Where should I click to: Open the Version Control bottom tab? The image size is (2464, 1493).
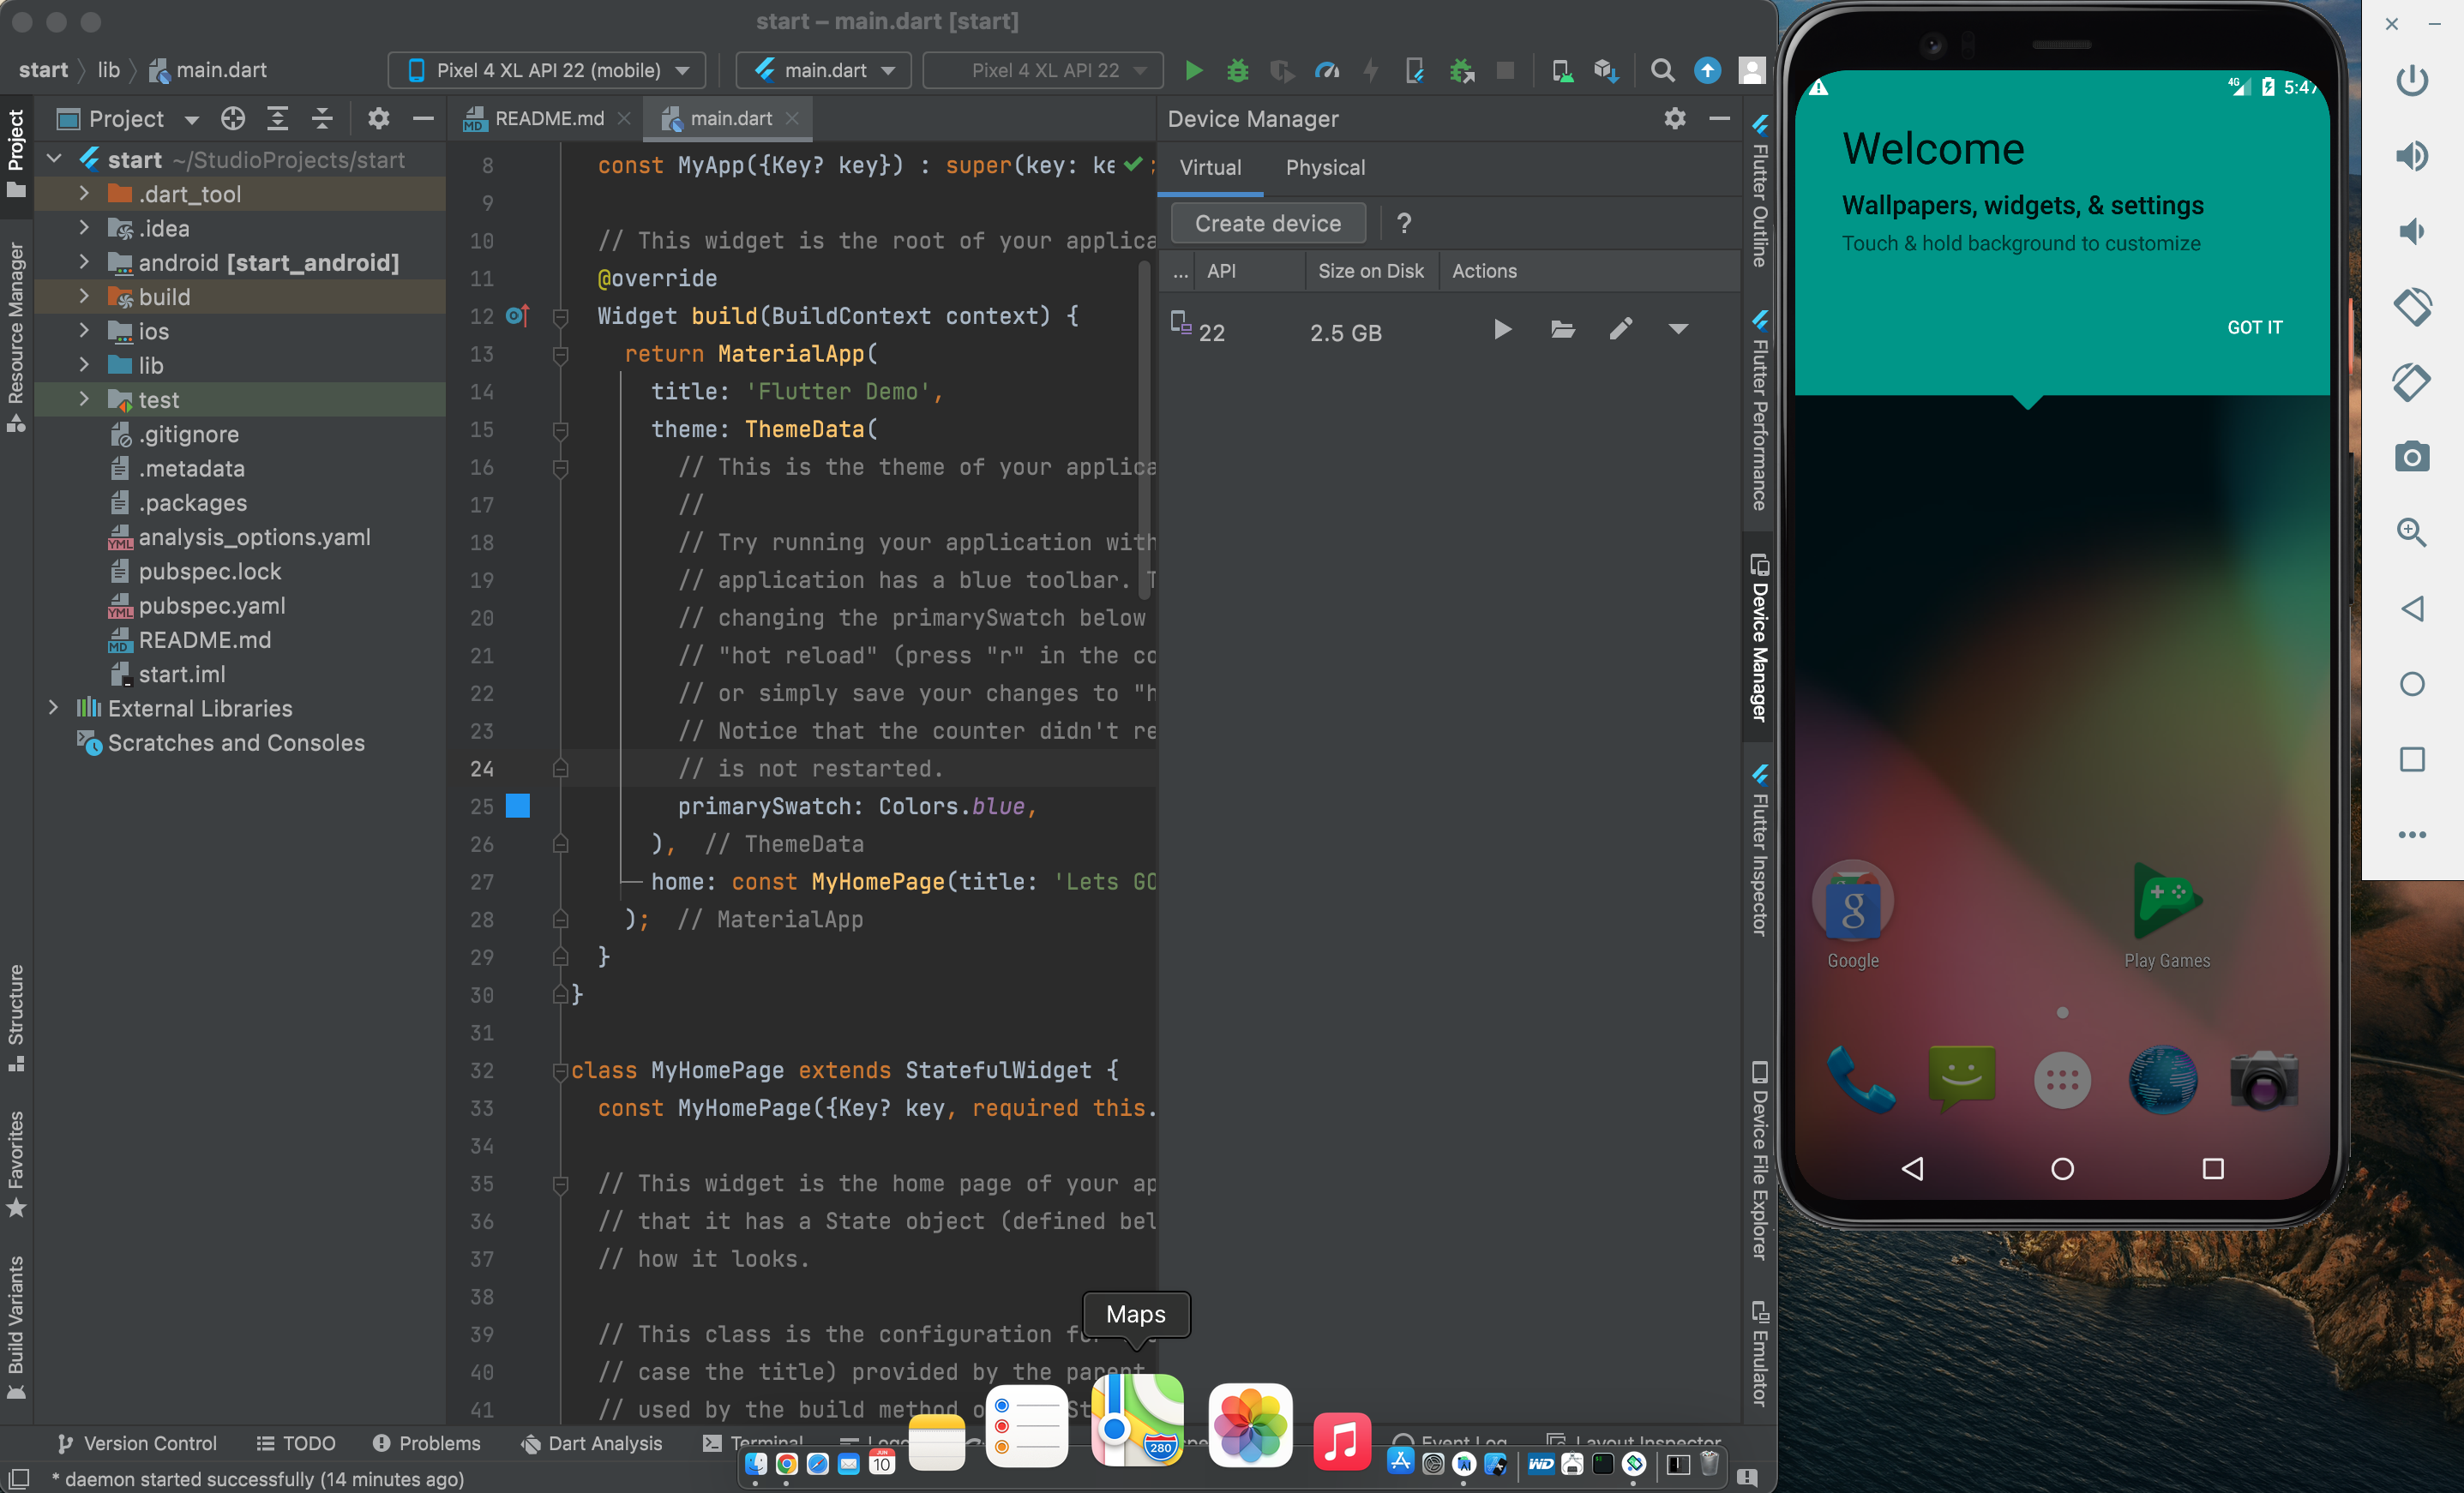click(137, 1443)
